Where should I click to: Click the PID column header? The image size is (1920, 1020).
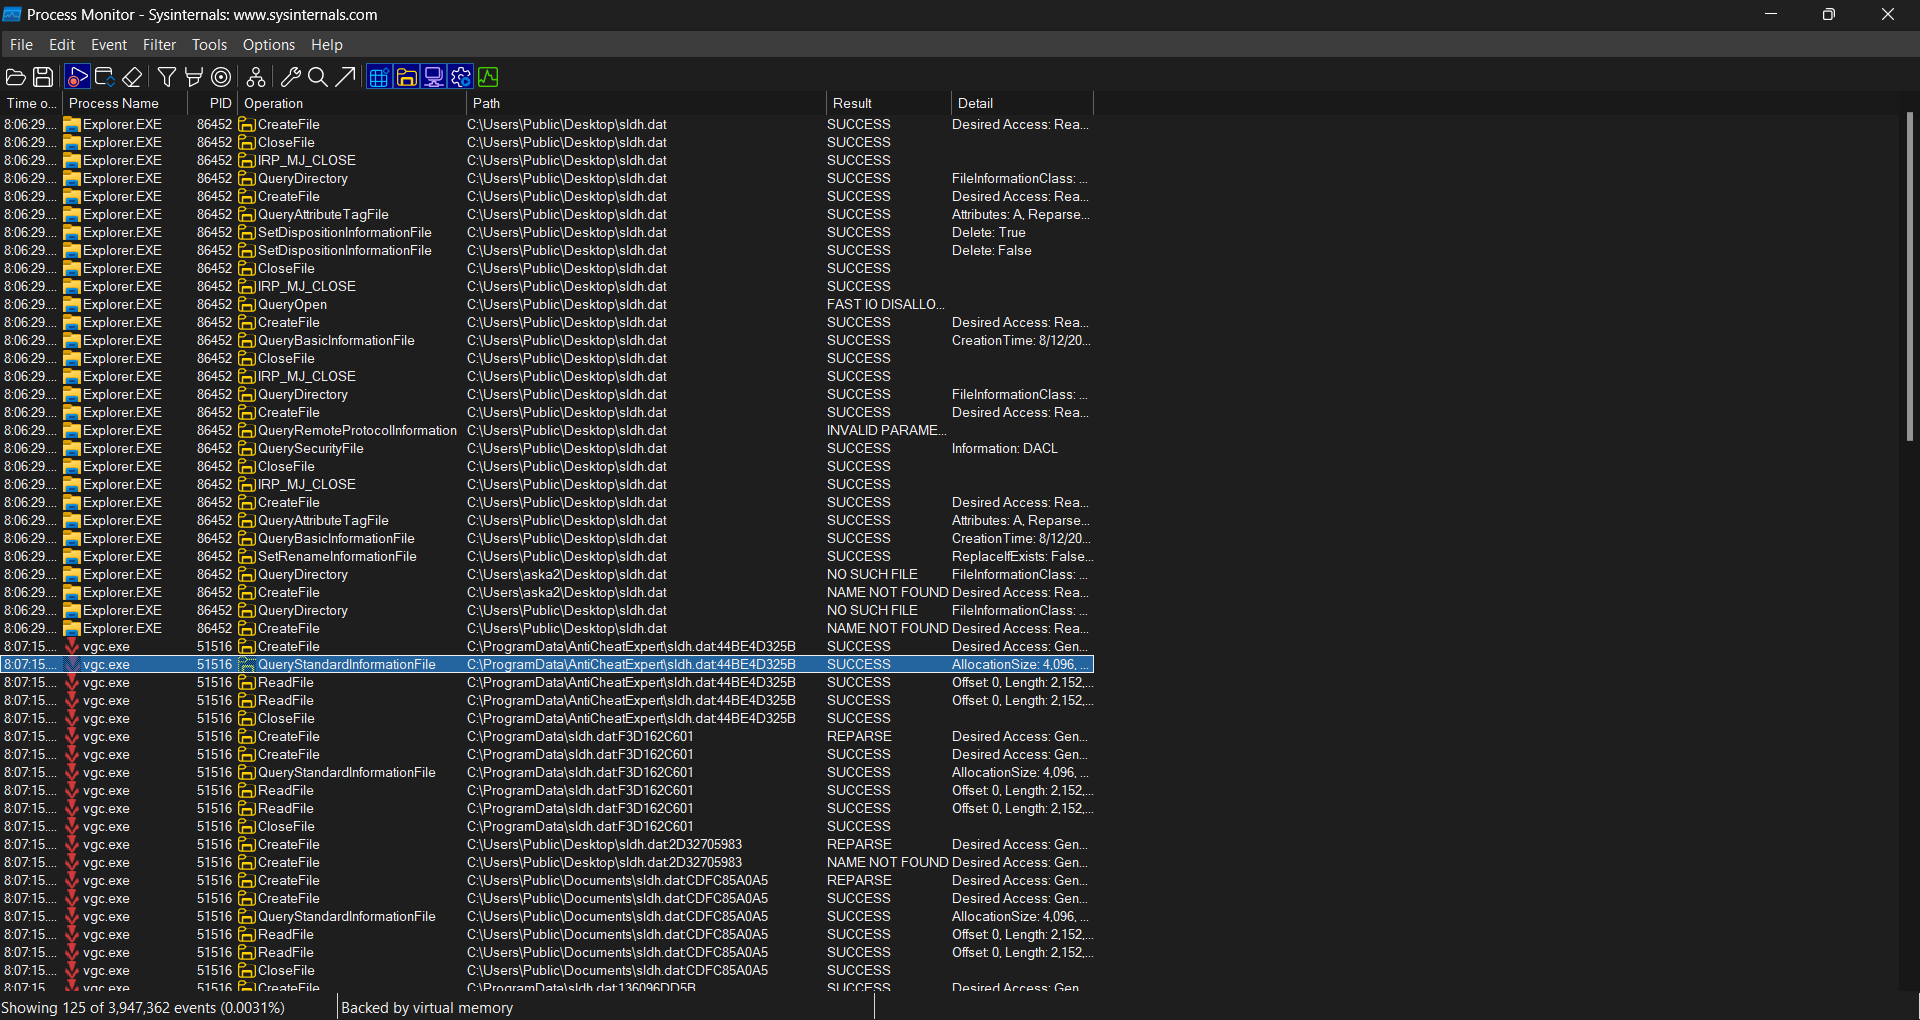point(213,103)
